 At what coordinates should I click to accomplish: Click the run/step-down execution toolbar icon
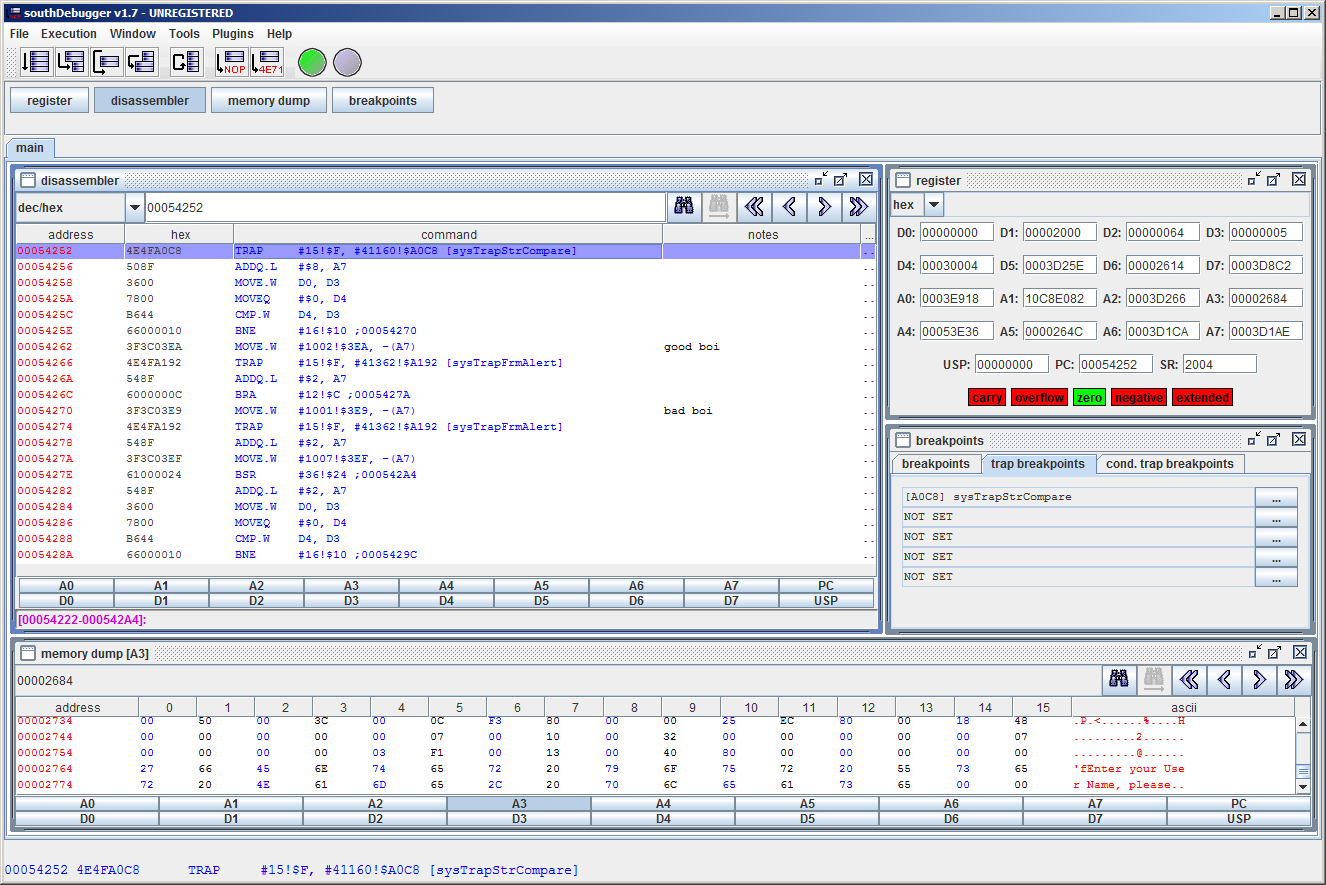[36, 62]
